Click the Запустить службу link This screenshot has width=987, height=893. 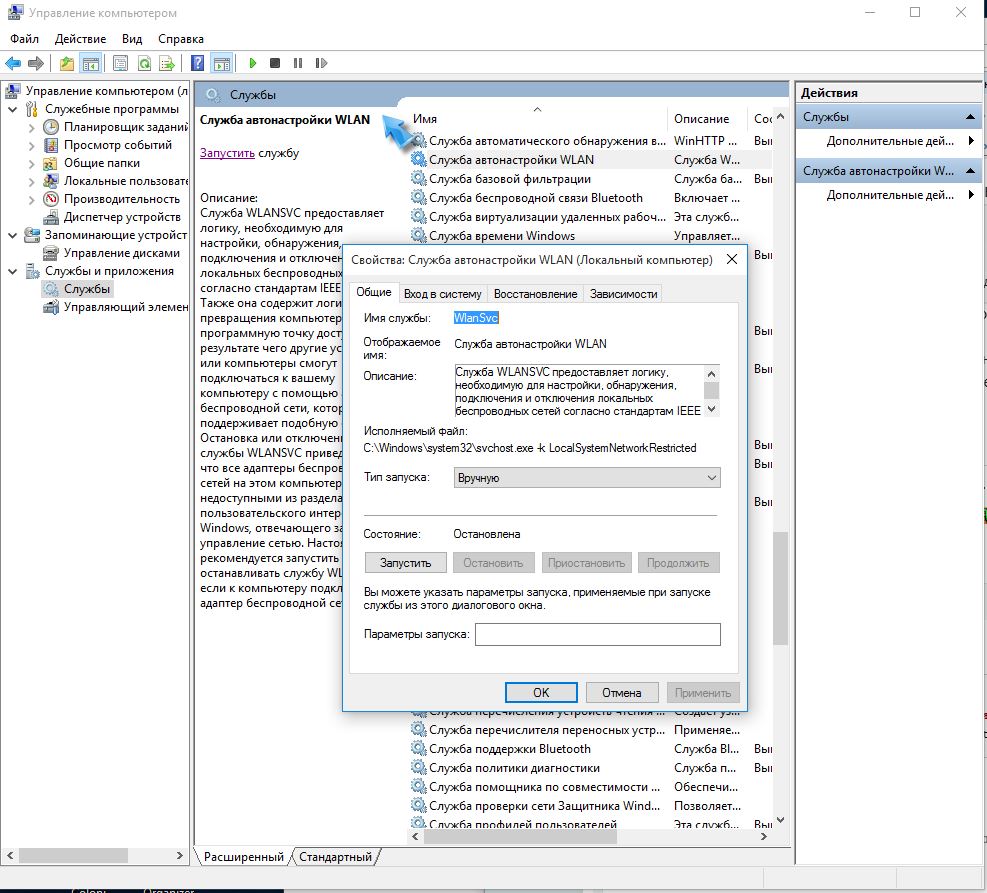click(x=227, y=153)
